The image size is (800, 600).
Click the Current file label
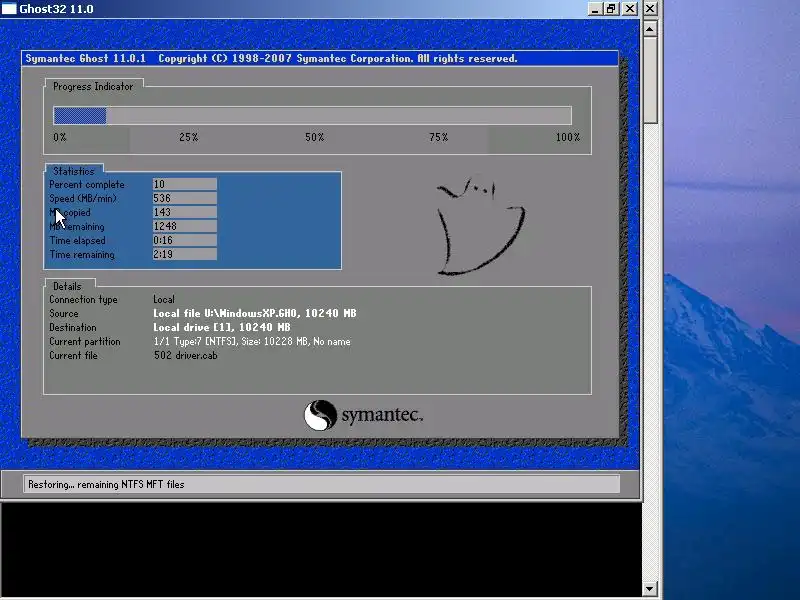[x=73, y=356]
